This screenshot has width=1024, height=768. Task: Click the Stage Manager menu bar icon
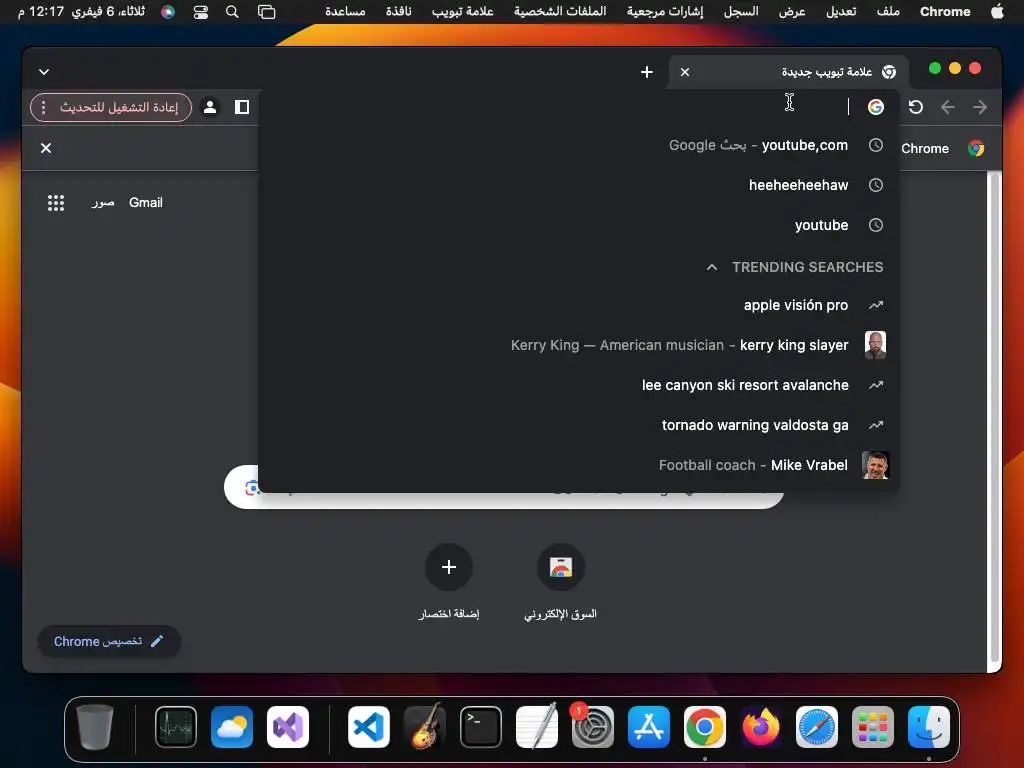point(266,12)
